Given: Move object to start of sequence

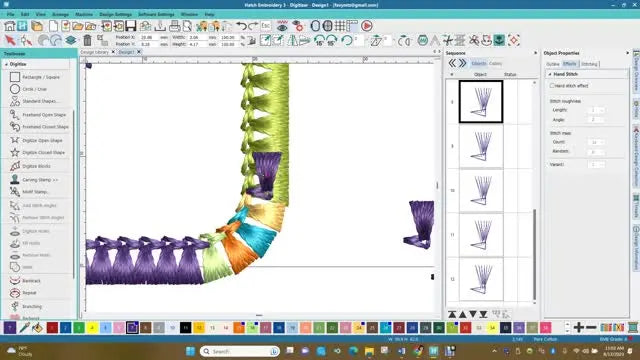Looking at the screenshot, I should coord(452,314).
